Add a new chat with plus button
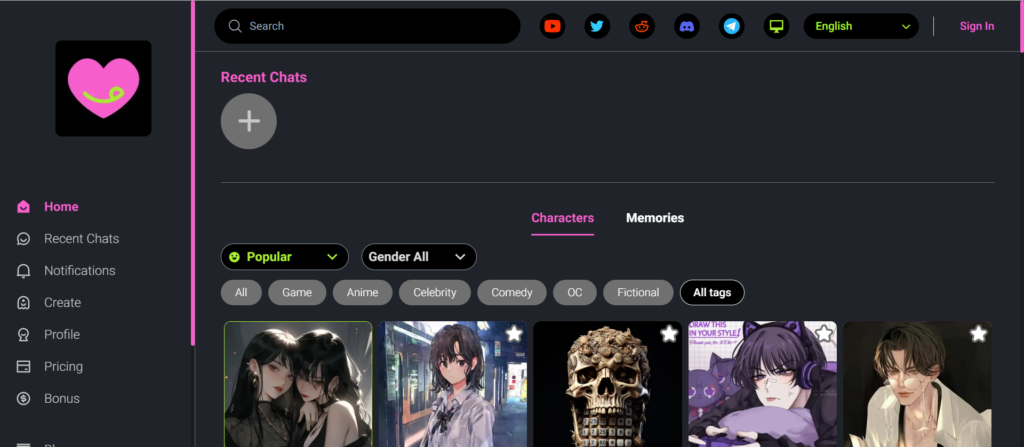The width and height of the screenshot is (1024, 447). [249, 121]
